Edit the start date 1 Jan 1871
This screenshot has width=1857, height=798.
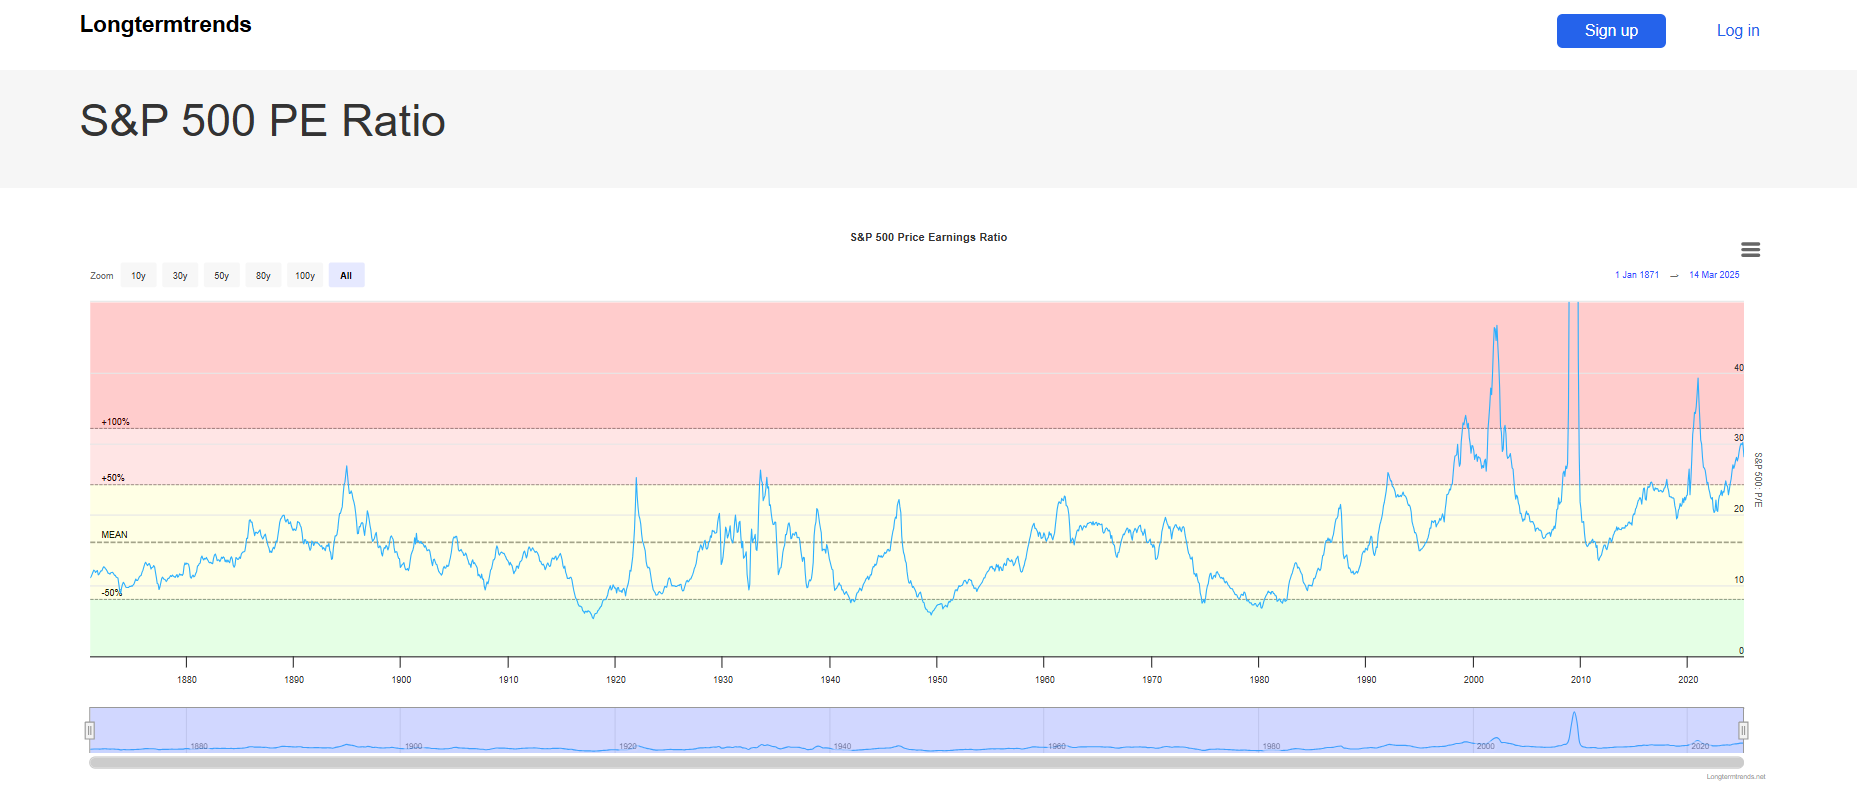(x=1637, y=275)
